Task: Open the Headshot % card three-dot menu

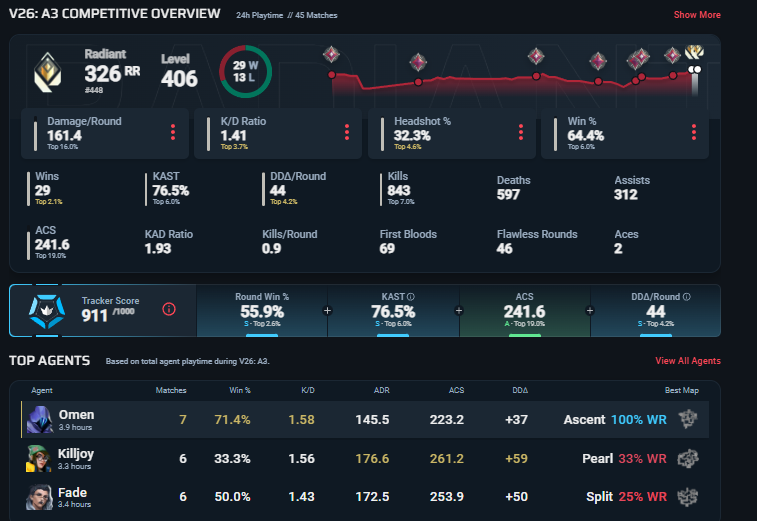Action: (x=520, y=132)
